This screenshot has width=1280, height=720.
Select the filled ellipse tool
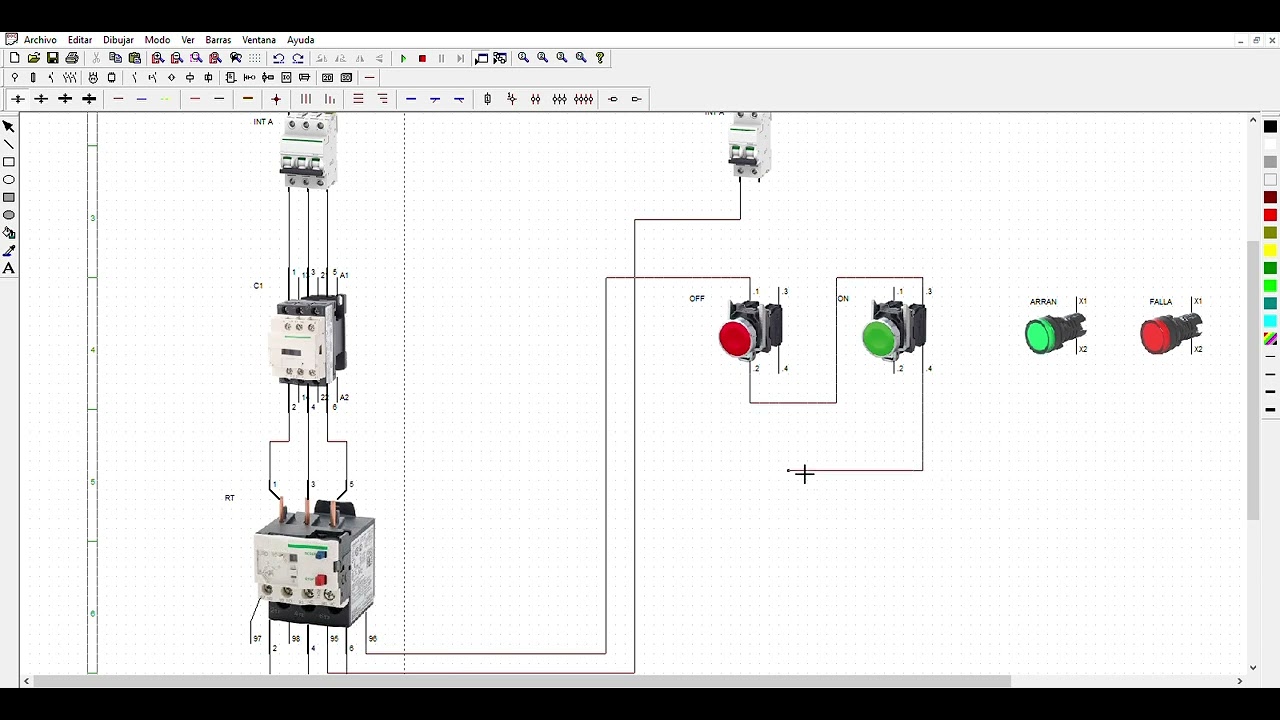click(x=9, y=215)
